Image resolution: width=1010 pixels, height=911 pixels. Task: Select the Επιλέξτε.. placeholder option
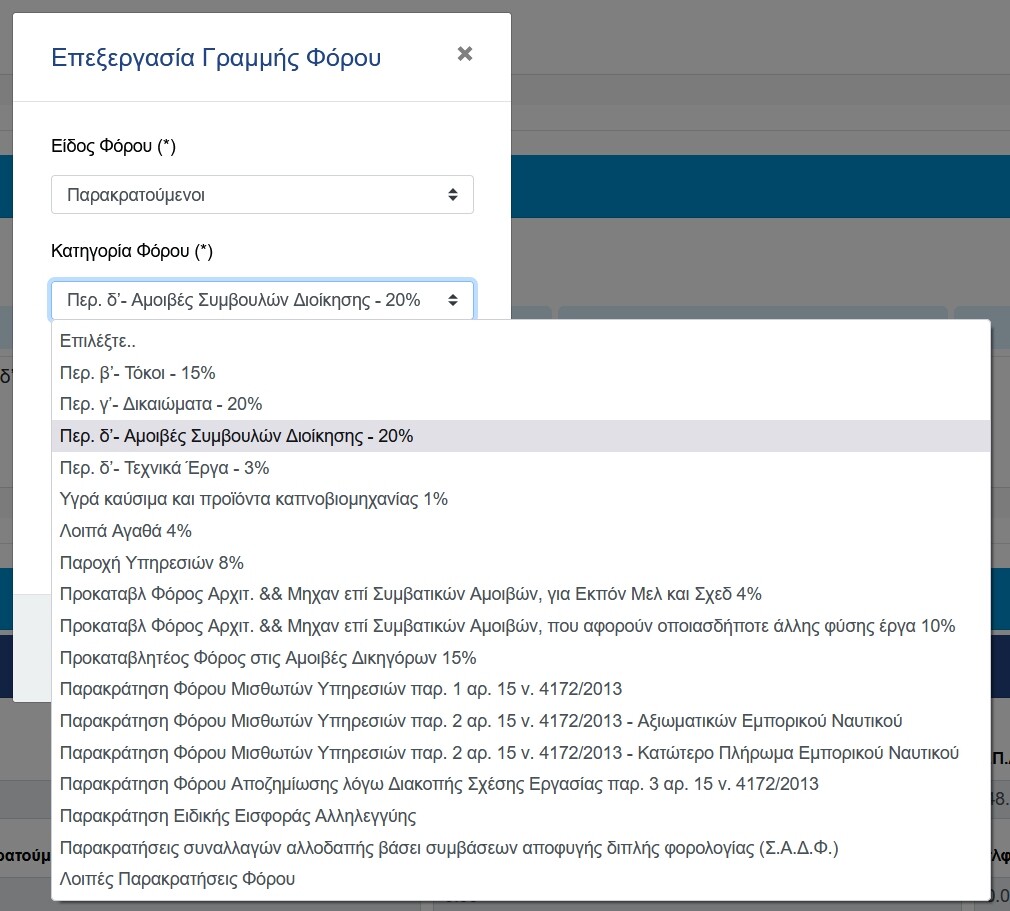click(x=98, y=341)
